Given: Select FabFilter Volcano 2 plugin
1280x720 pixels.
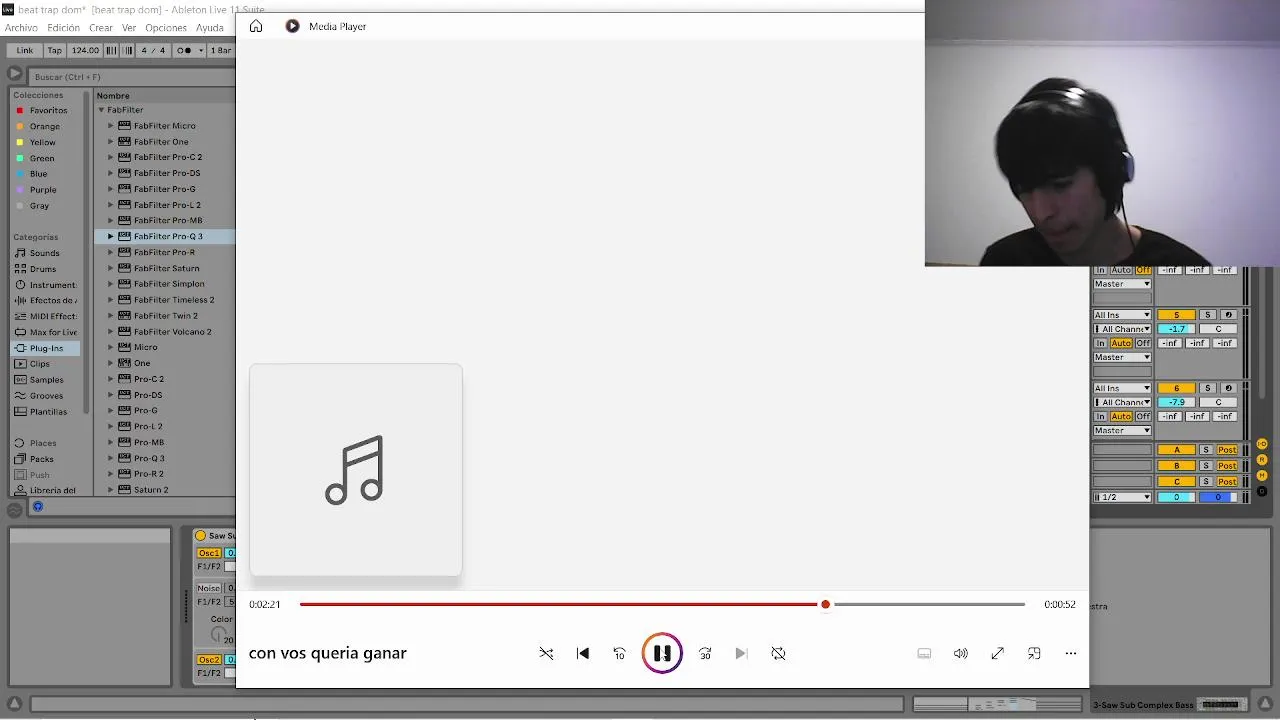Looking at the screenshot, I should [x=172, y=332].
